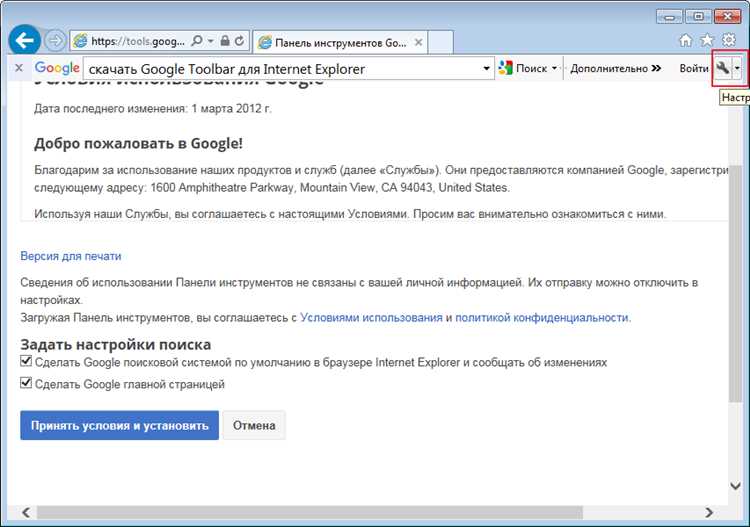Close the 'Панель инструментов Go...' tab

(x=418, y=43)
